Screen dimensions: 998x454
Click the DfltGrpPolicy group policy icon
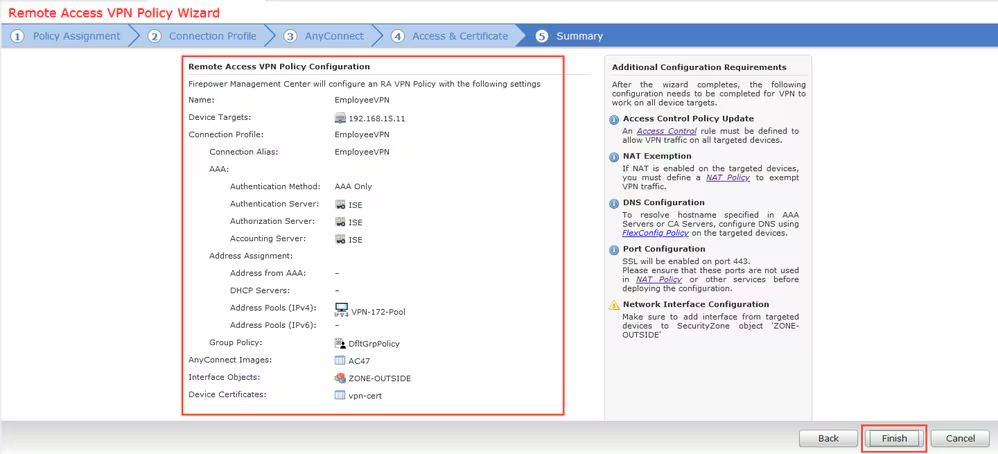point(340,343)
